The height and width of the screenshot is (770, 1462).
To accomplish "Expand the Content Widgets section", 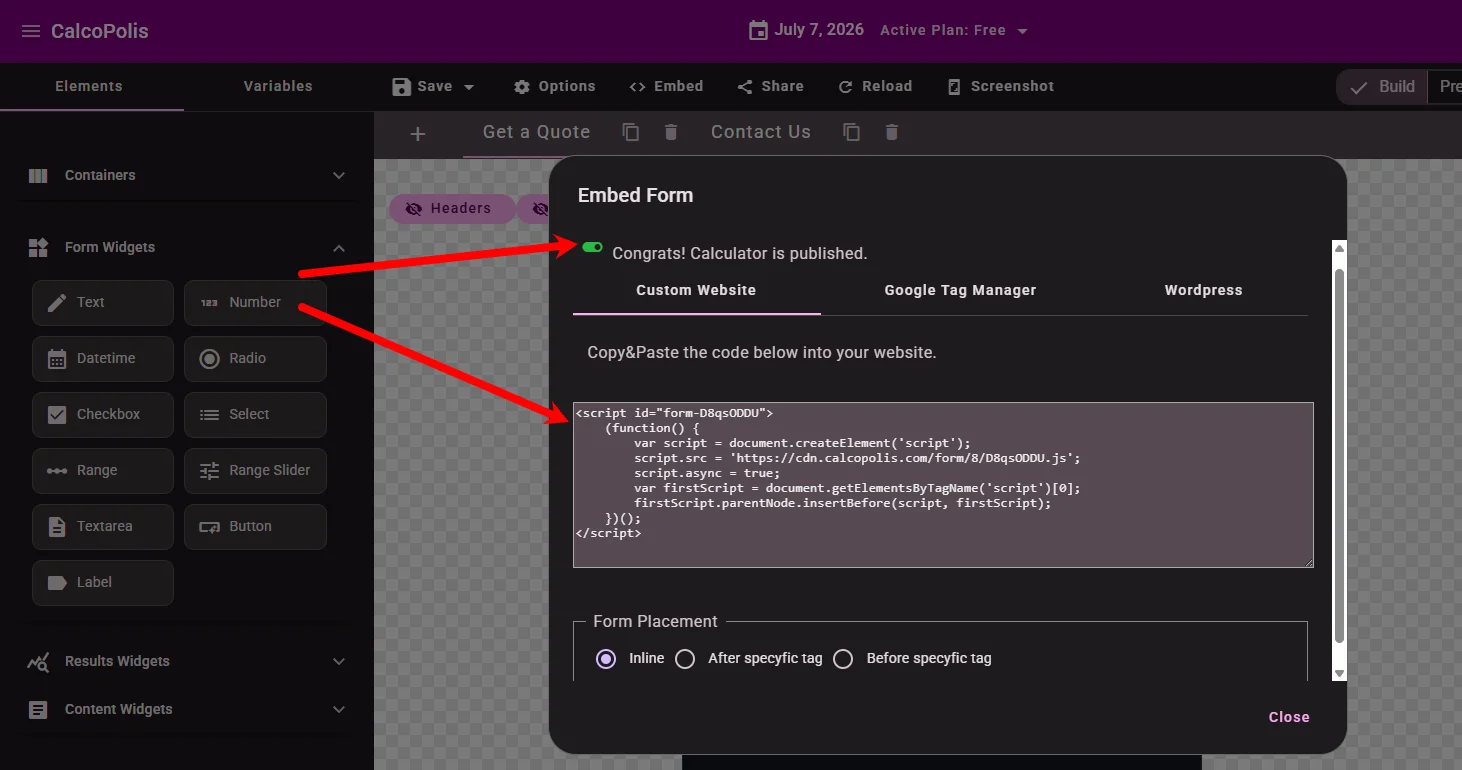I will (x=187, y=709).
